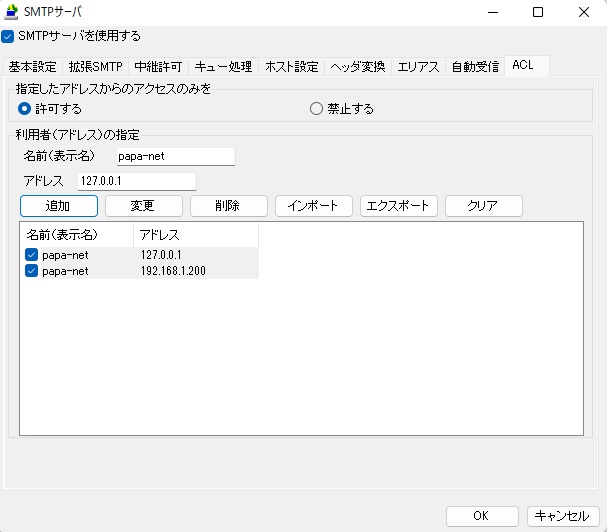
Task: Sort by the 名前(表示名) column header
Action: (77, 235)
